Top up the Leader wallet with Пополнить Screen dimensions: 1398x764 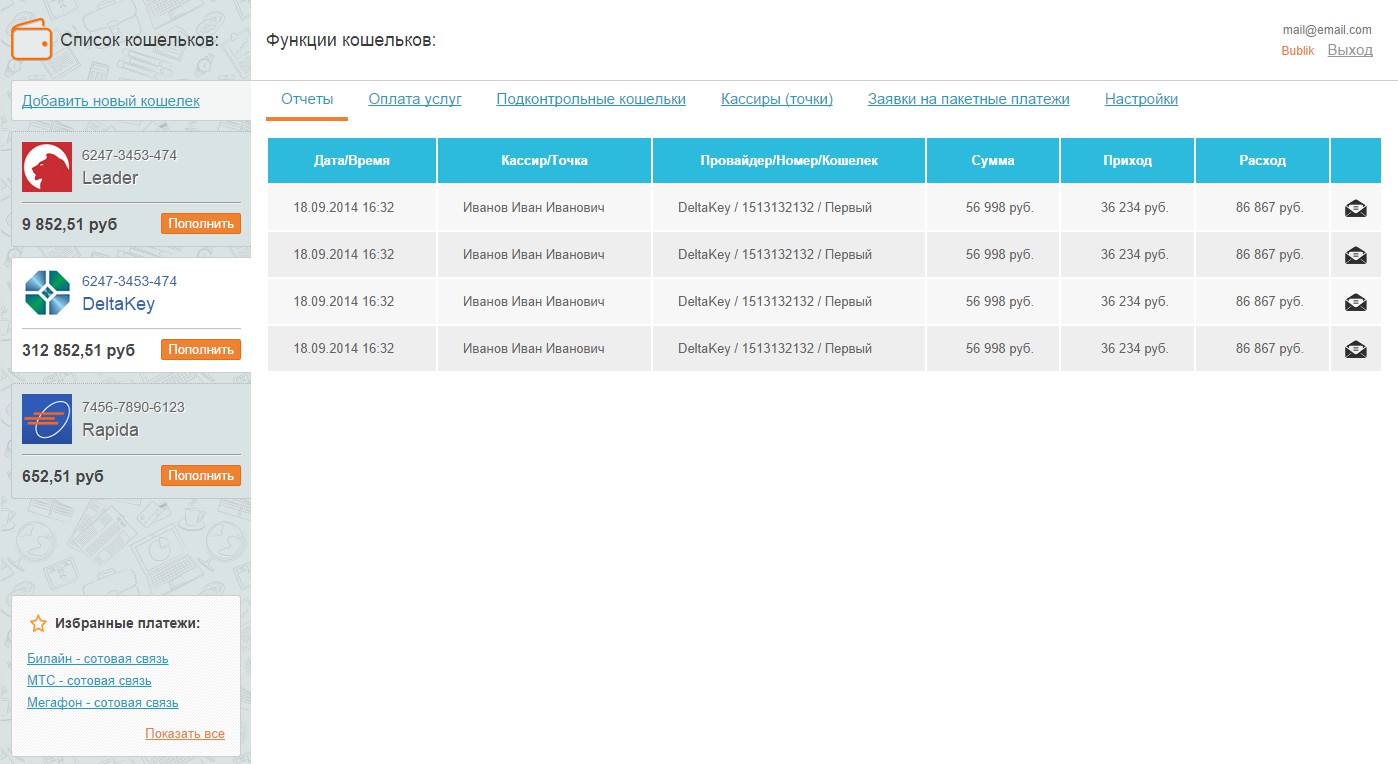click(x=201, y=224)
